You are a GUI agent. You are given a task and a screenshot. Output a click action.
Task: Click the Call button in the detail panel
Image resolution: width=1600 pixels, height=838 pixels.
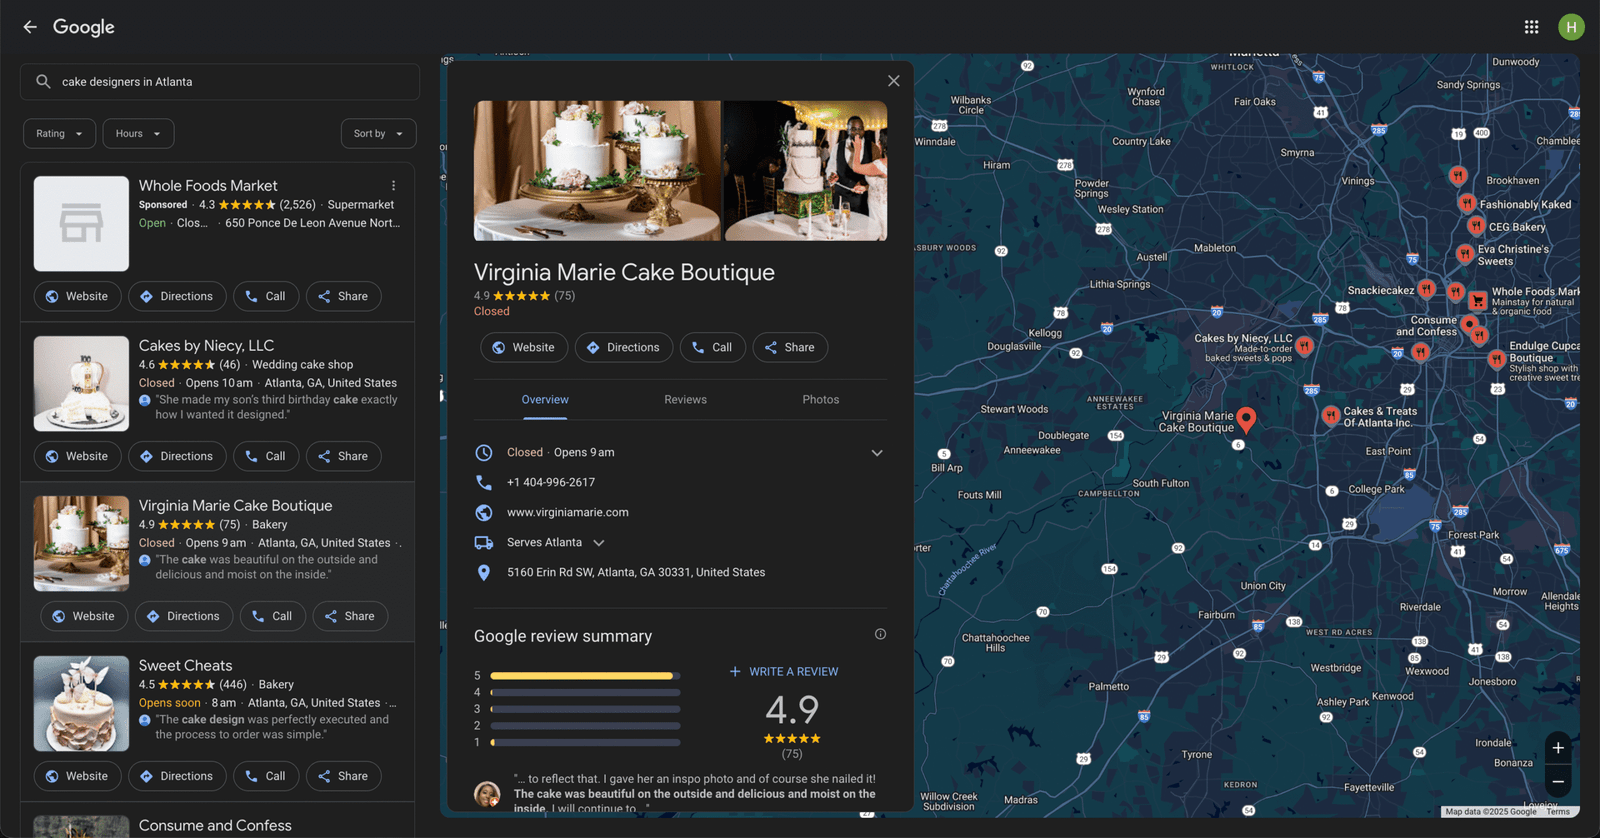pyautogui.click(x=712, y=347)
